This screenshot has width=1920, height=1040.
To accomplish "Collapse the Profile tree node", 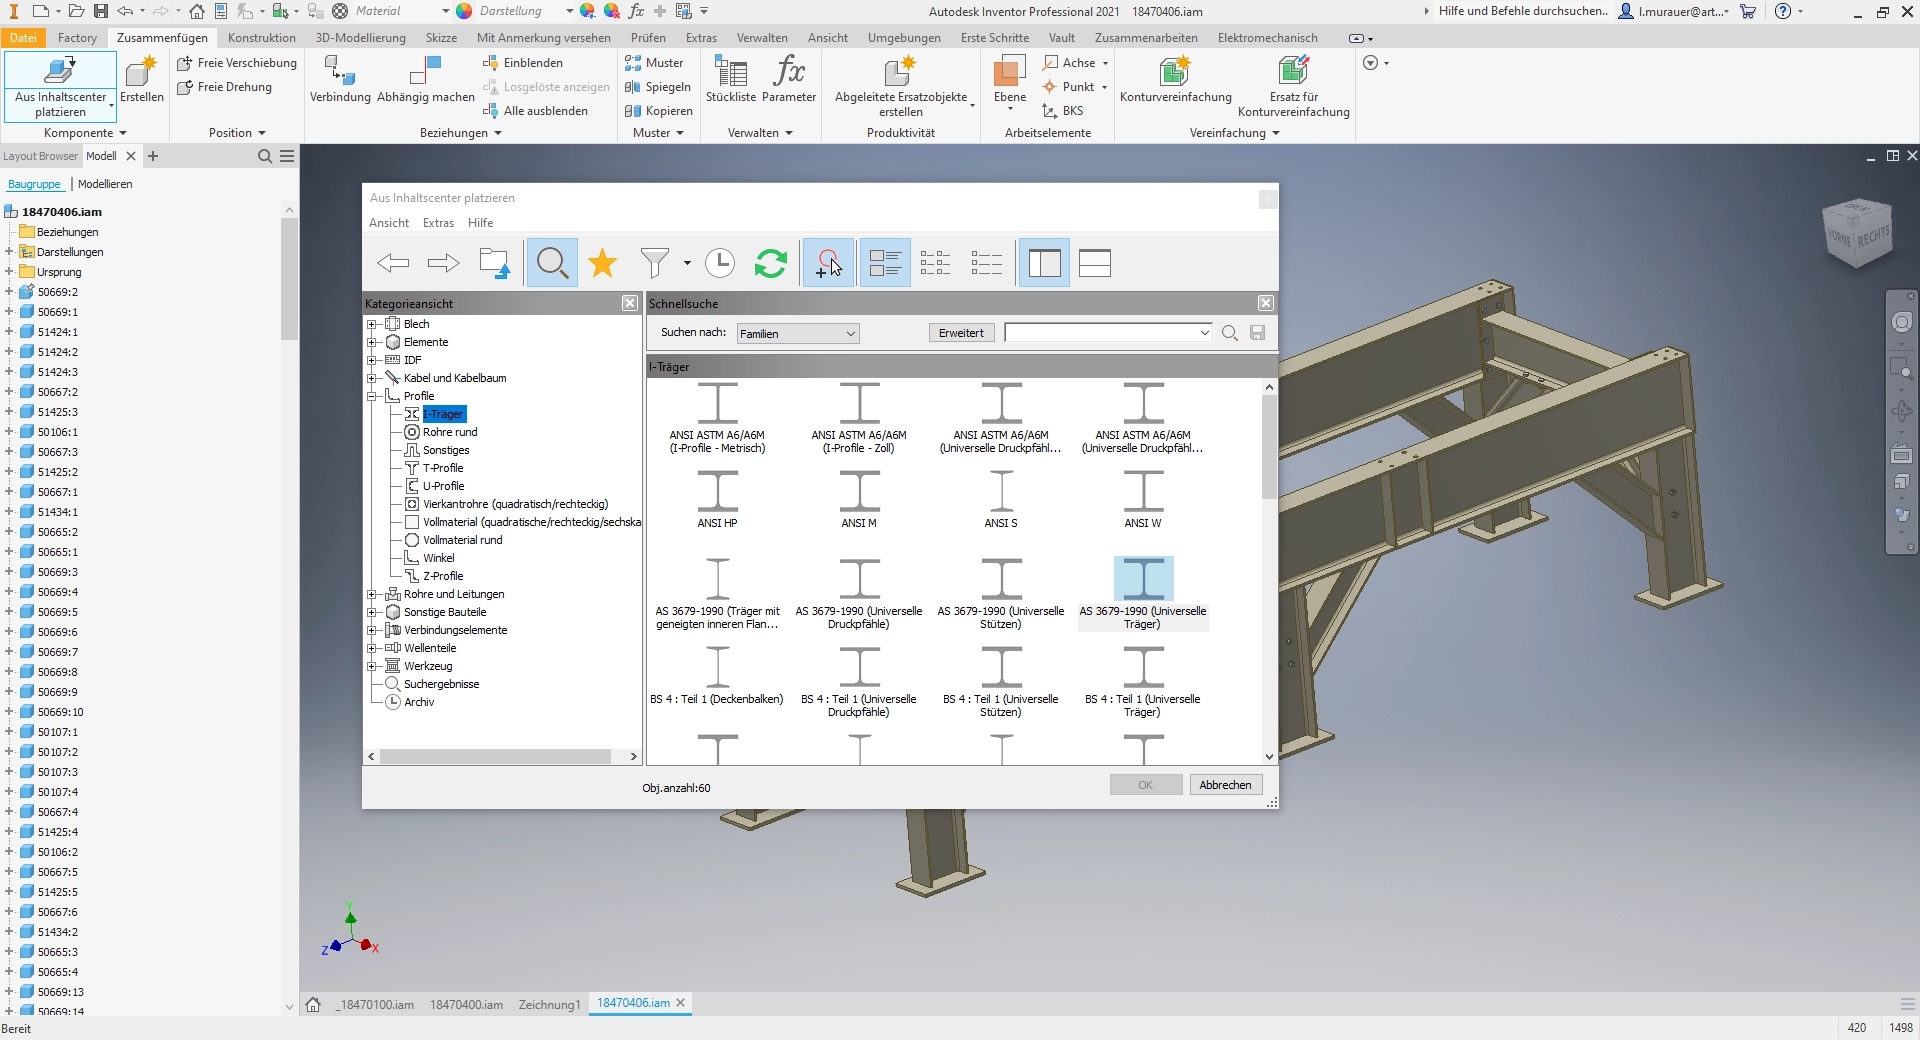I will click(x=372, y=396).
